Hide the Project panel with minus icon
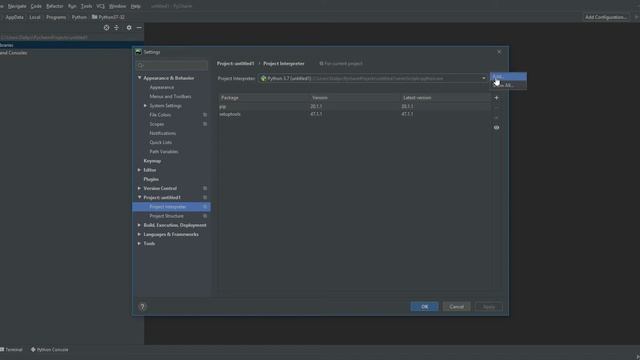This screenshot has height=360, width=640. [139, 28]
